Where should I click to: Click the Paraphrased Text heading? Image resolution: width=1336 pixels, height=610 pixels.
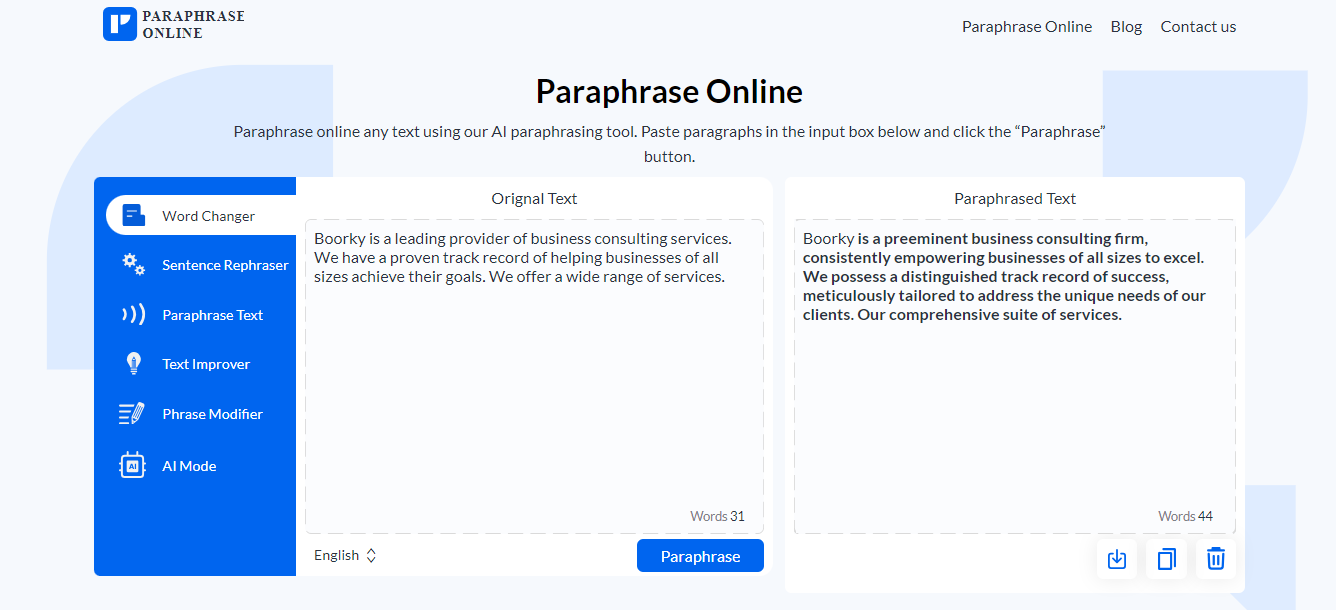tap(1015, 198)
